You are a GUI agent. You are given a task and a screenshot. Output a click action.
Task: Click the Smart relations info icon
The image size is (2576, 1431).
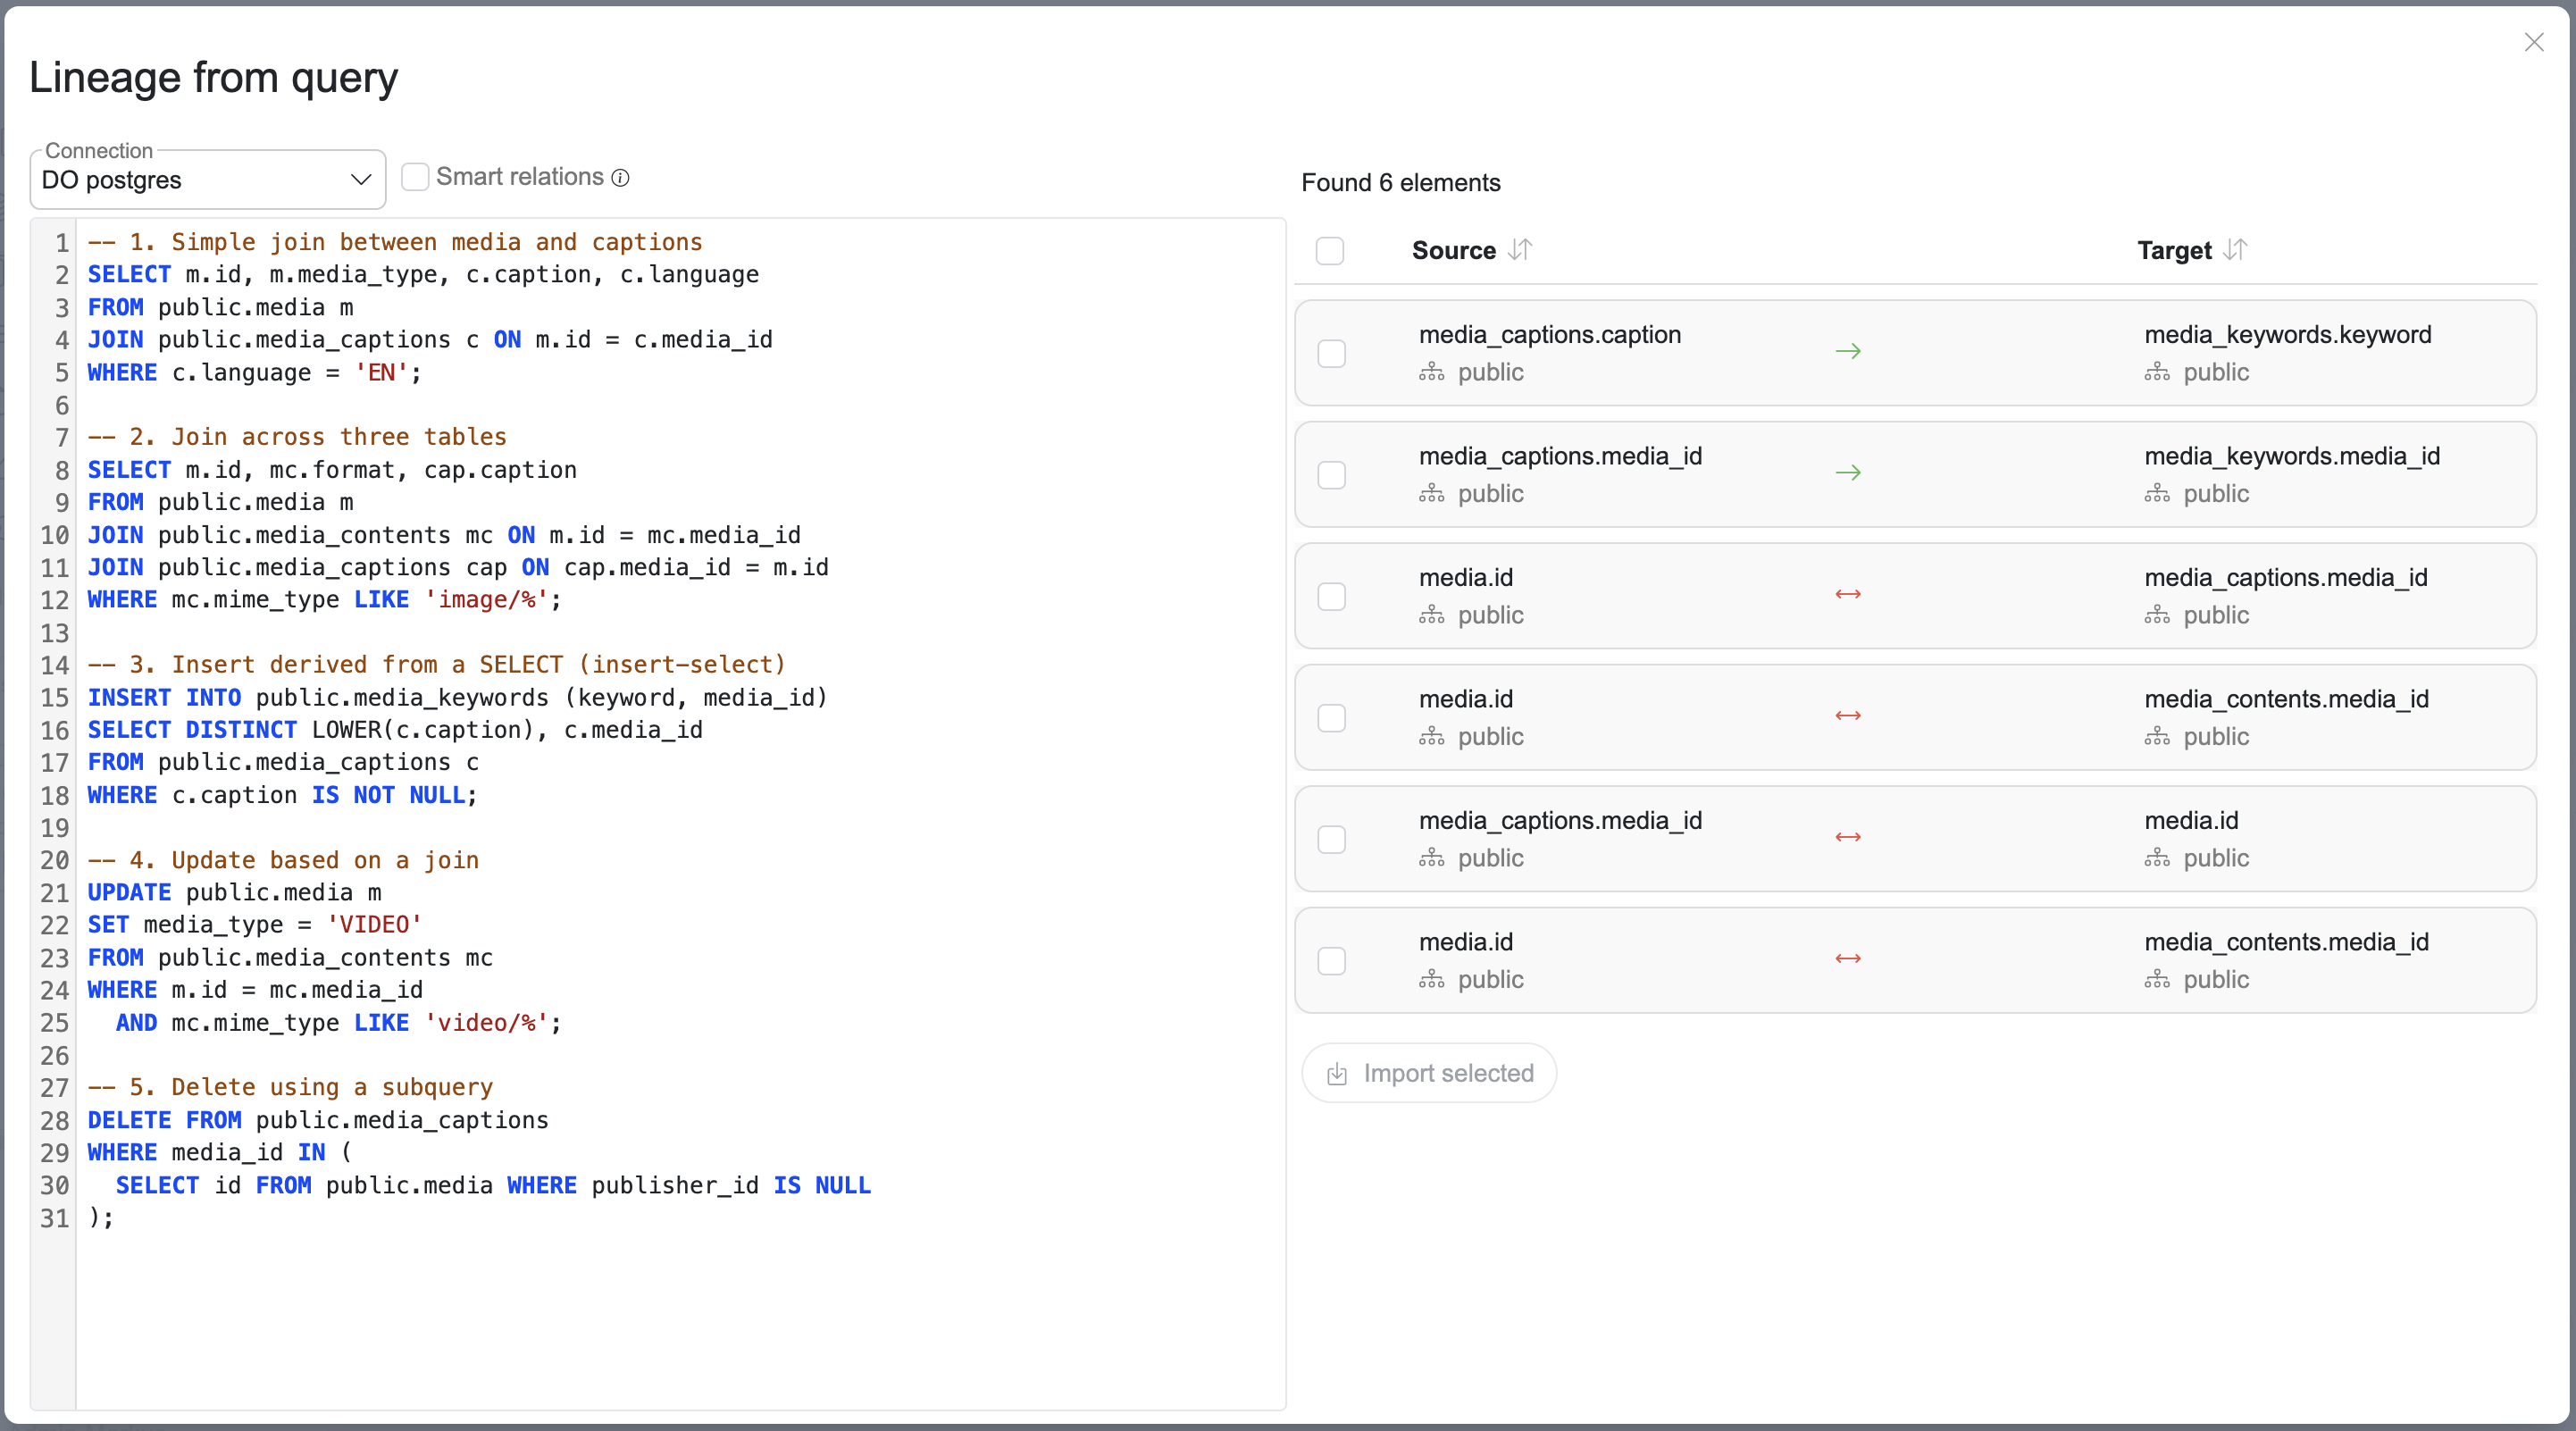[x=620, y=178]
